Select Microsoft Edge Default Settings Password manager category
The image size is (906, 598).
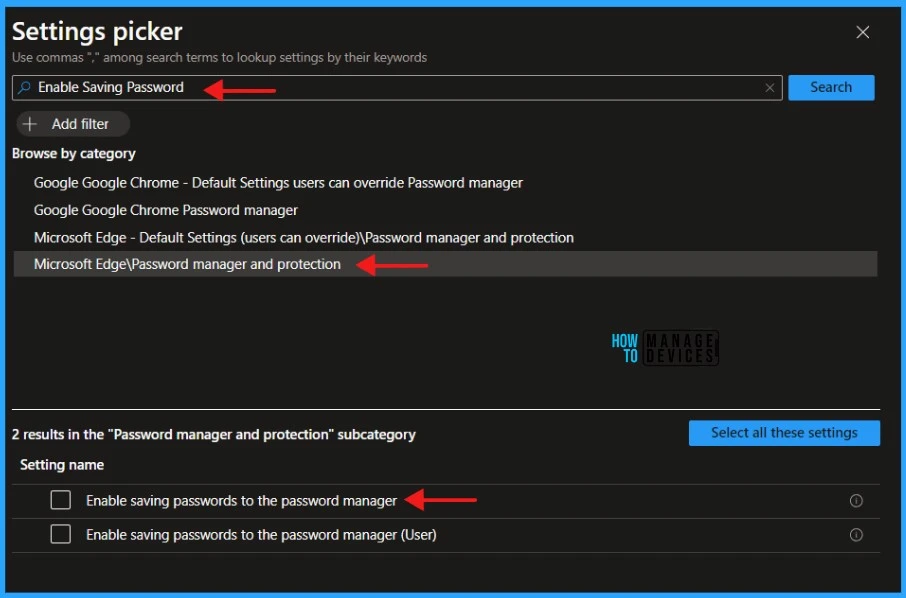pos(304,237)
